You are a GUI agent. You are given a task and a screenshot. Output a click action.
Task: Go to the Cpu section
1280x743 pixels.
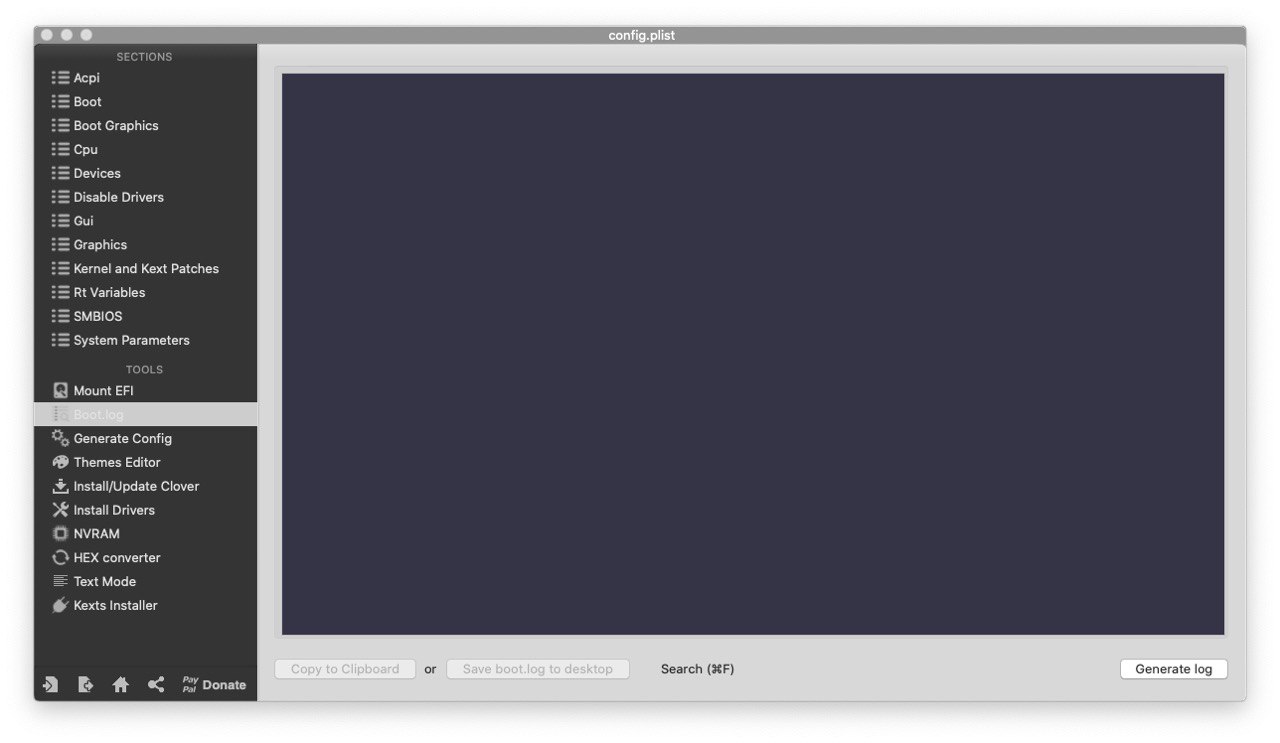click(145, 150)
